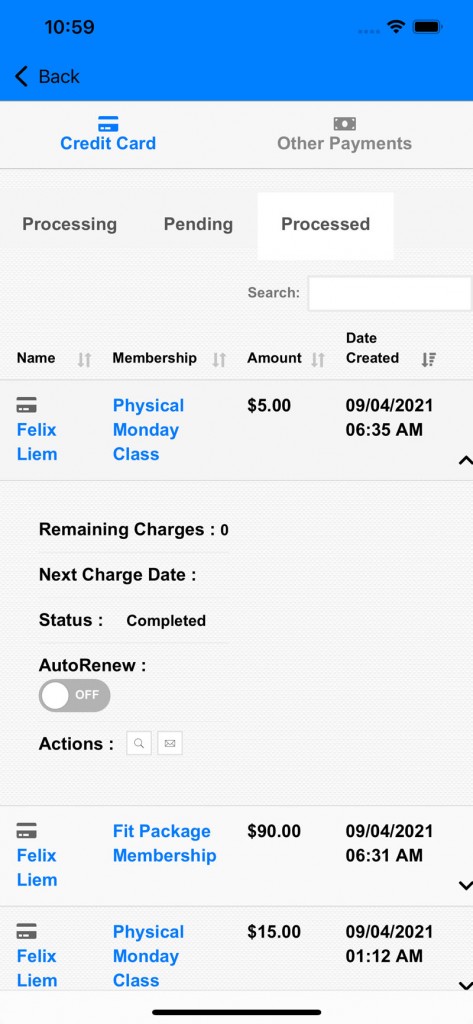Open the Credit Card tab

108,135
